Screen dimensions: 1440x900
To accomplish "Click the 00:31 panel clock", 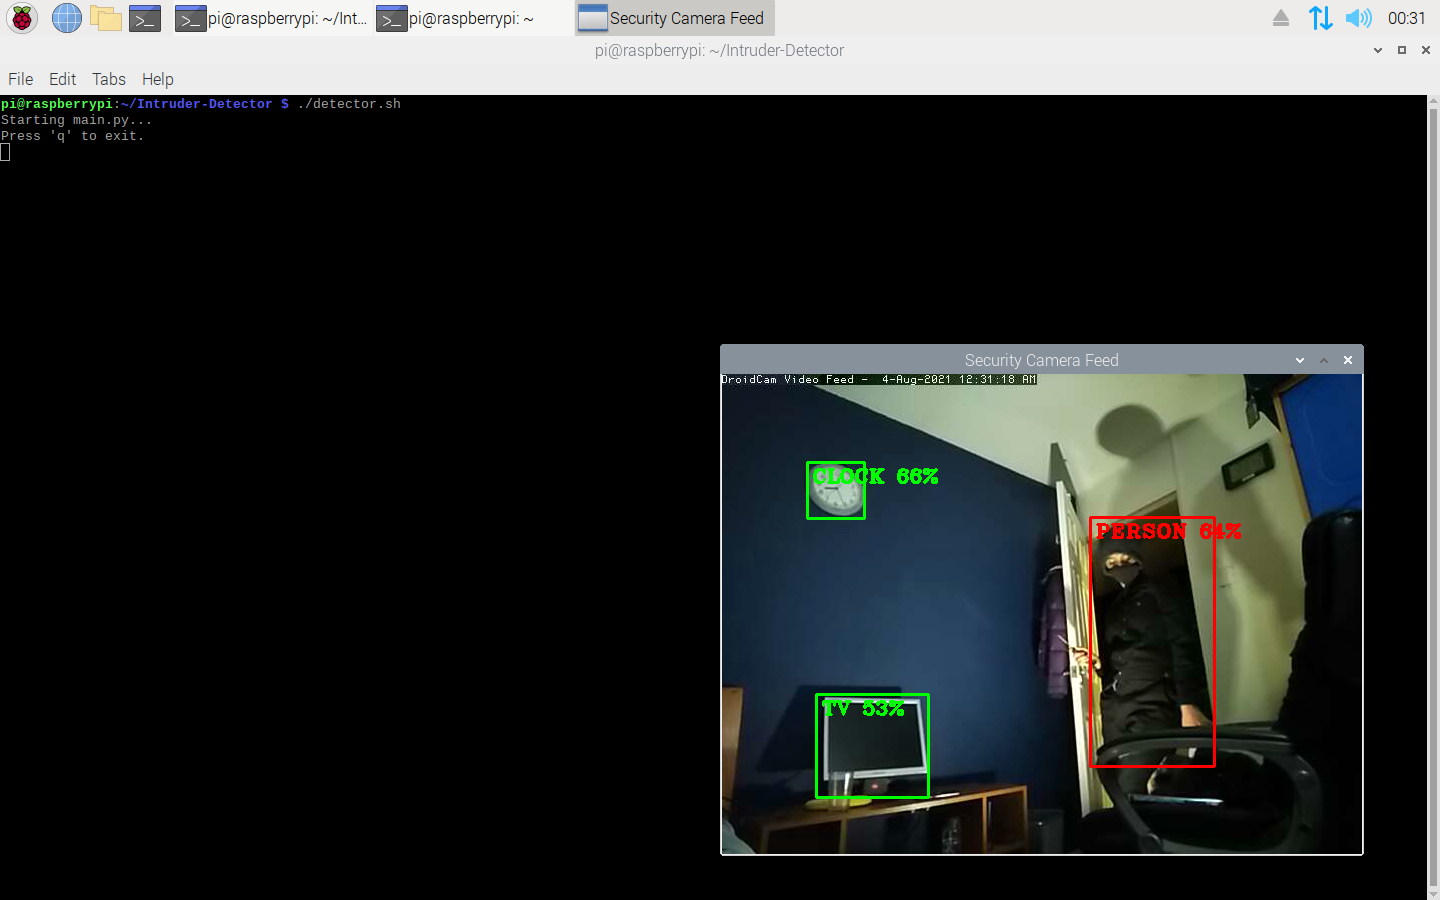I will click(1406, 18).
